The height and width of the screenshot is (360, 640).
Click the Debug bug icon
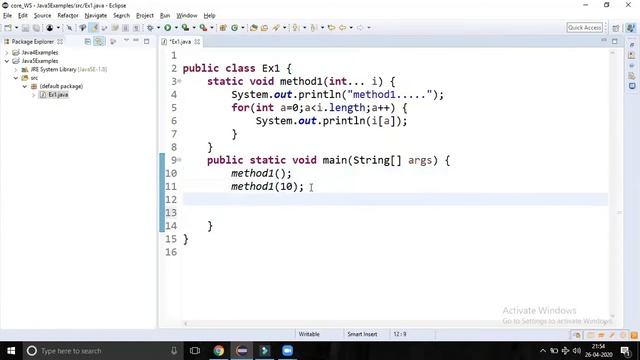point(150,28)
